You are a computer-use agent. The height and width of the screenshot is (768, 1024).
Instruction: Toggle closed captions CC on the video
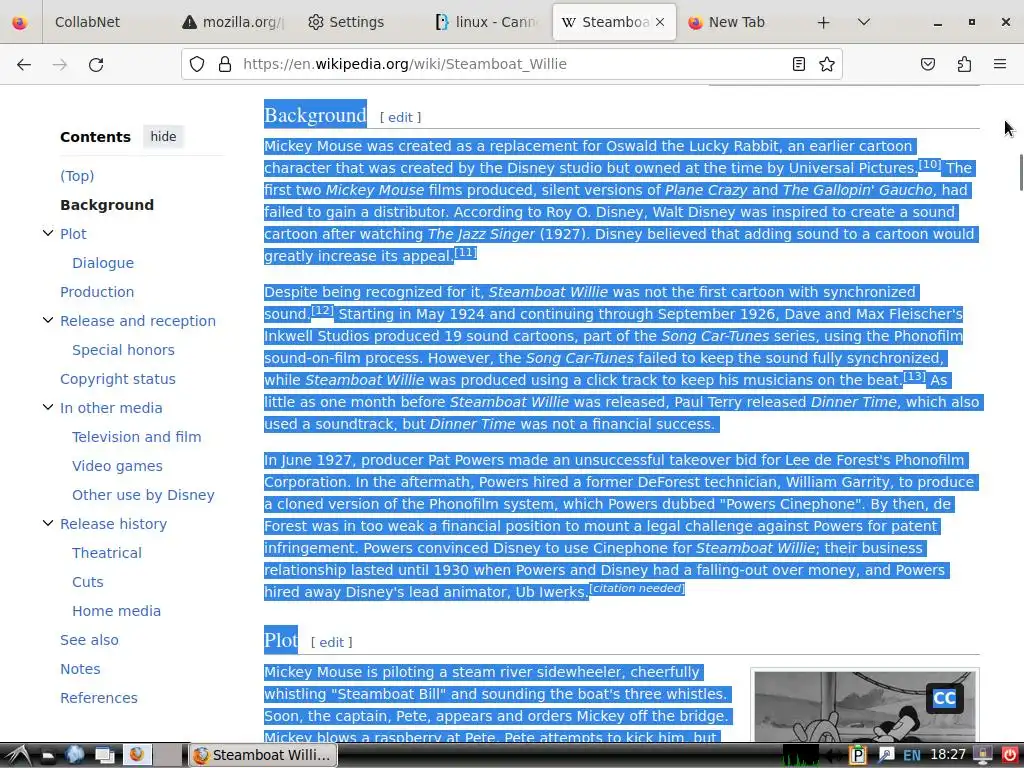944,698
